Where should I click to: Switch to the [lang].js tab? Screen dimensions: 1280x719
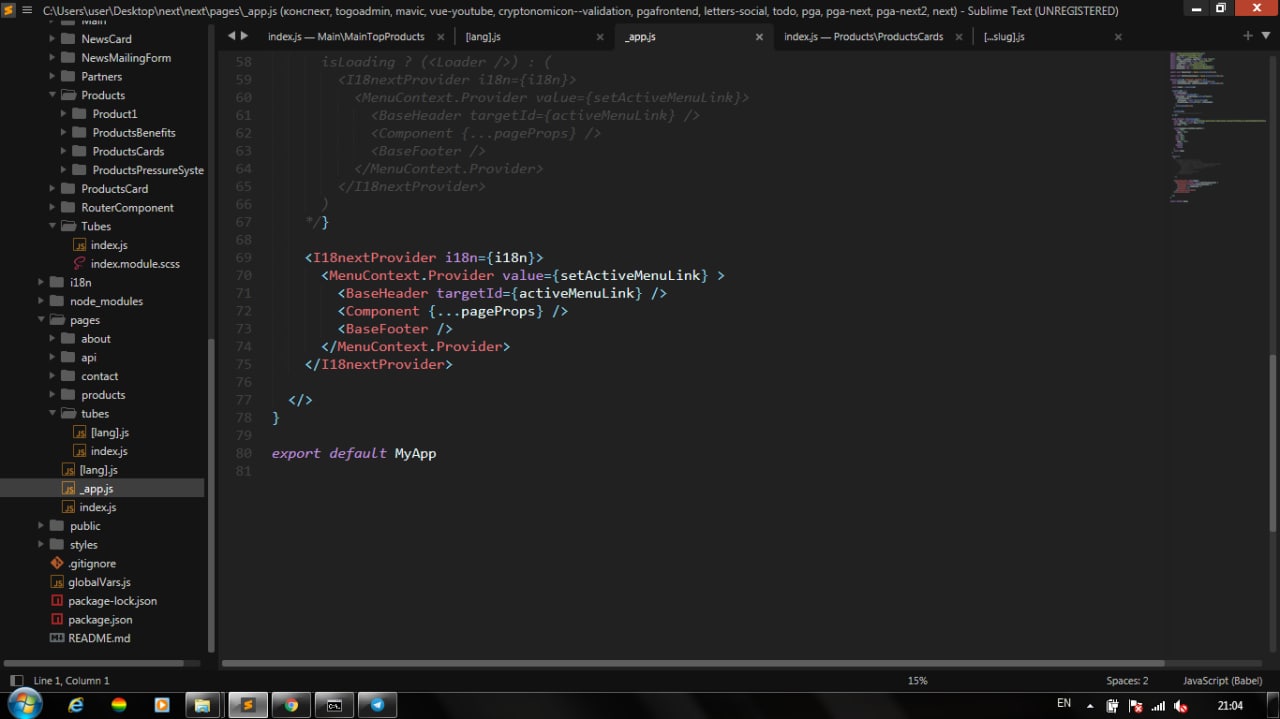tap(483, 37)
